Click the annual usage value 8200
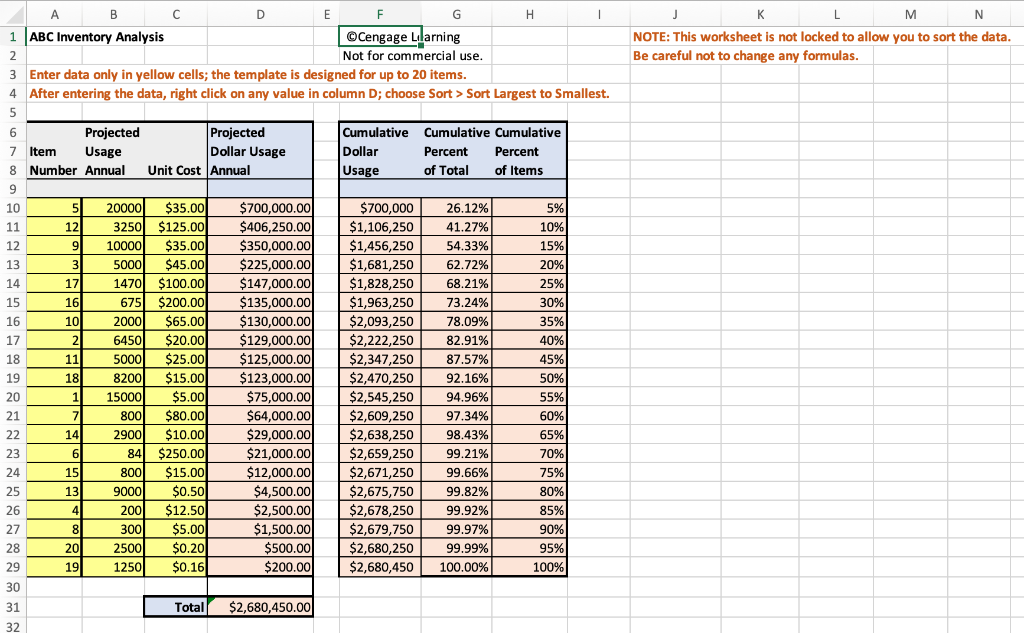Viewport: 1024px width, 633px height. tap(113, 379)
